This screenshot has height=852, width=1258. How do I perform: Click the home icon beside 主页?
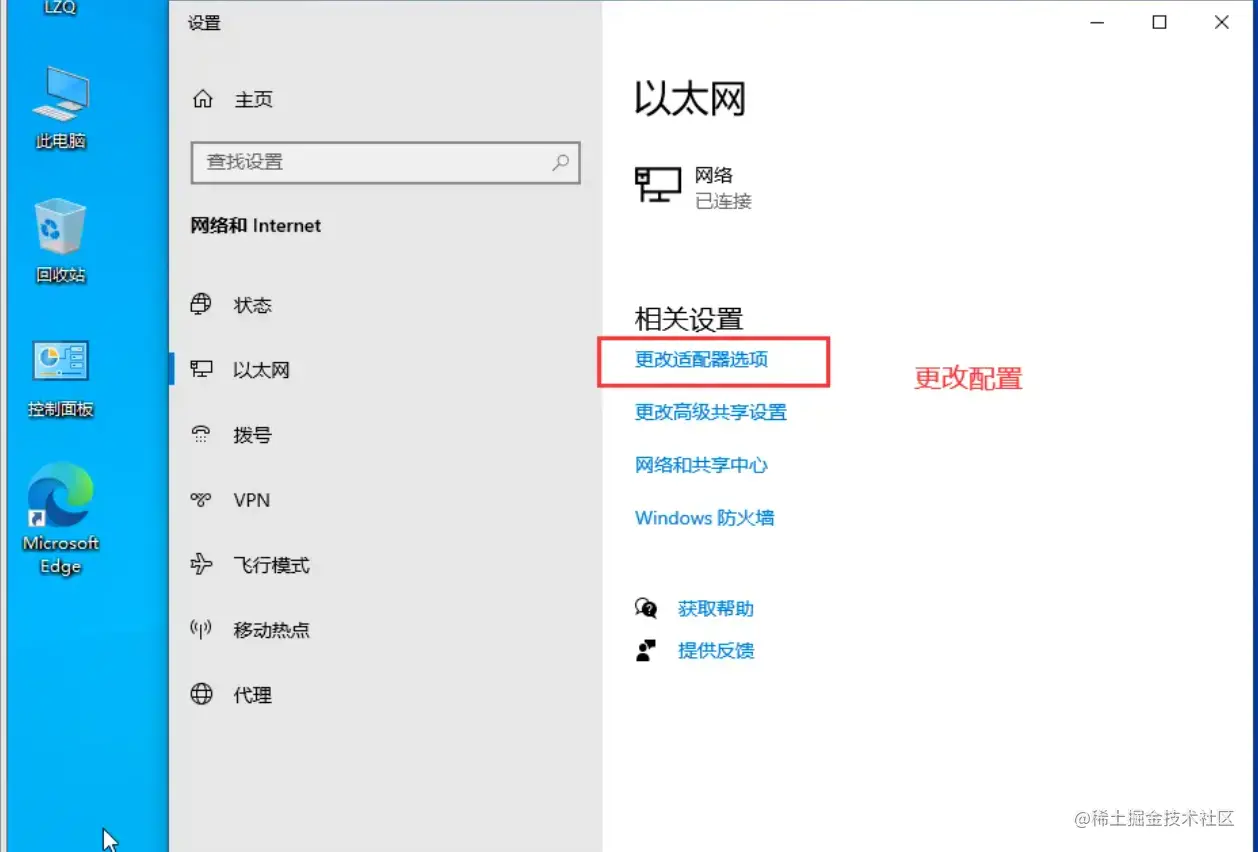pyautogui.click(x=202, y=99)
